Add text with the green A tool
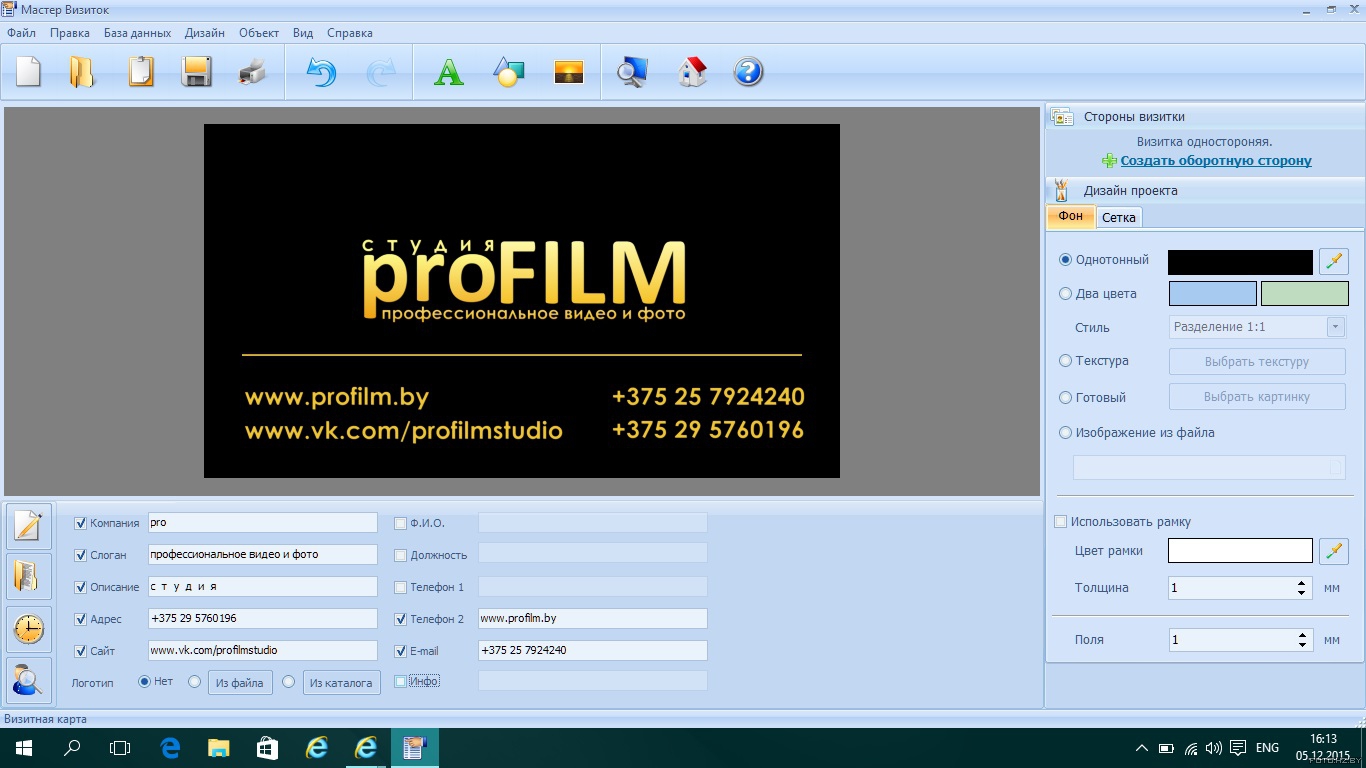Image resolution: width=1366 pixels, height=768 pixels. (449, 73)
